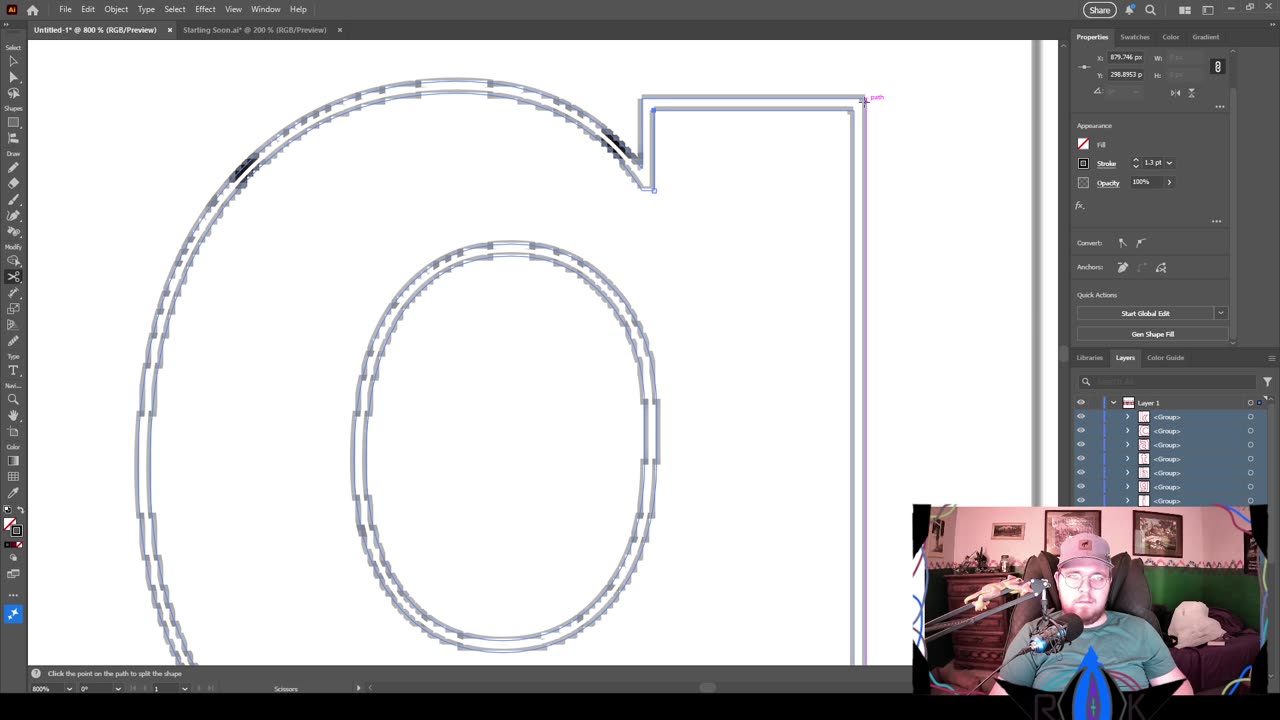
Task: Switch to Libraries tab
Action: (x=1090, y=358)
